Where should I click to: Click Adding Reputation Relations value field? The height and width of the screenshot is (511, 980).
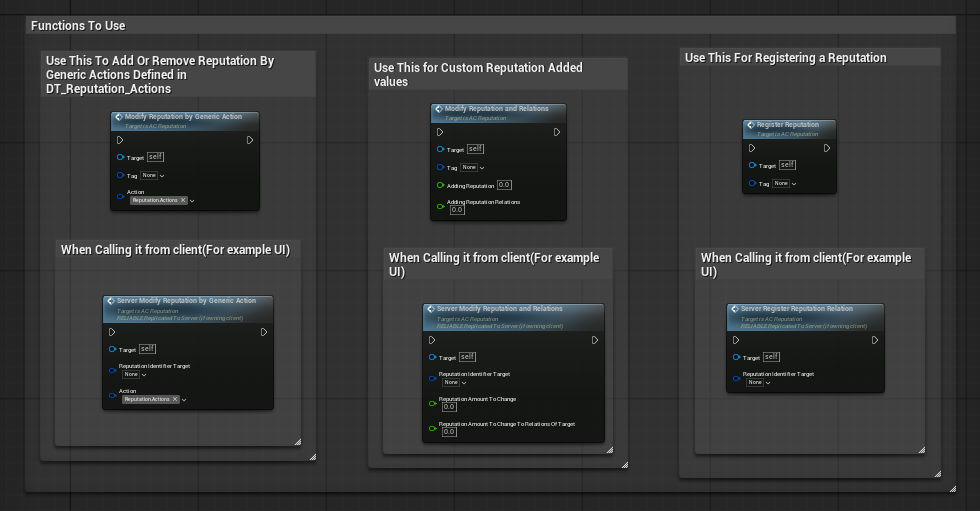(x=457, y=210)
